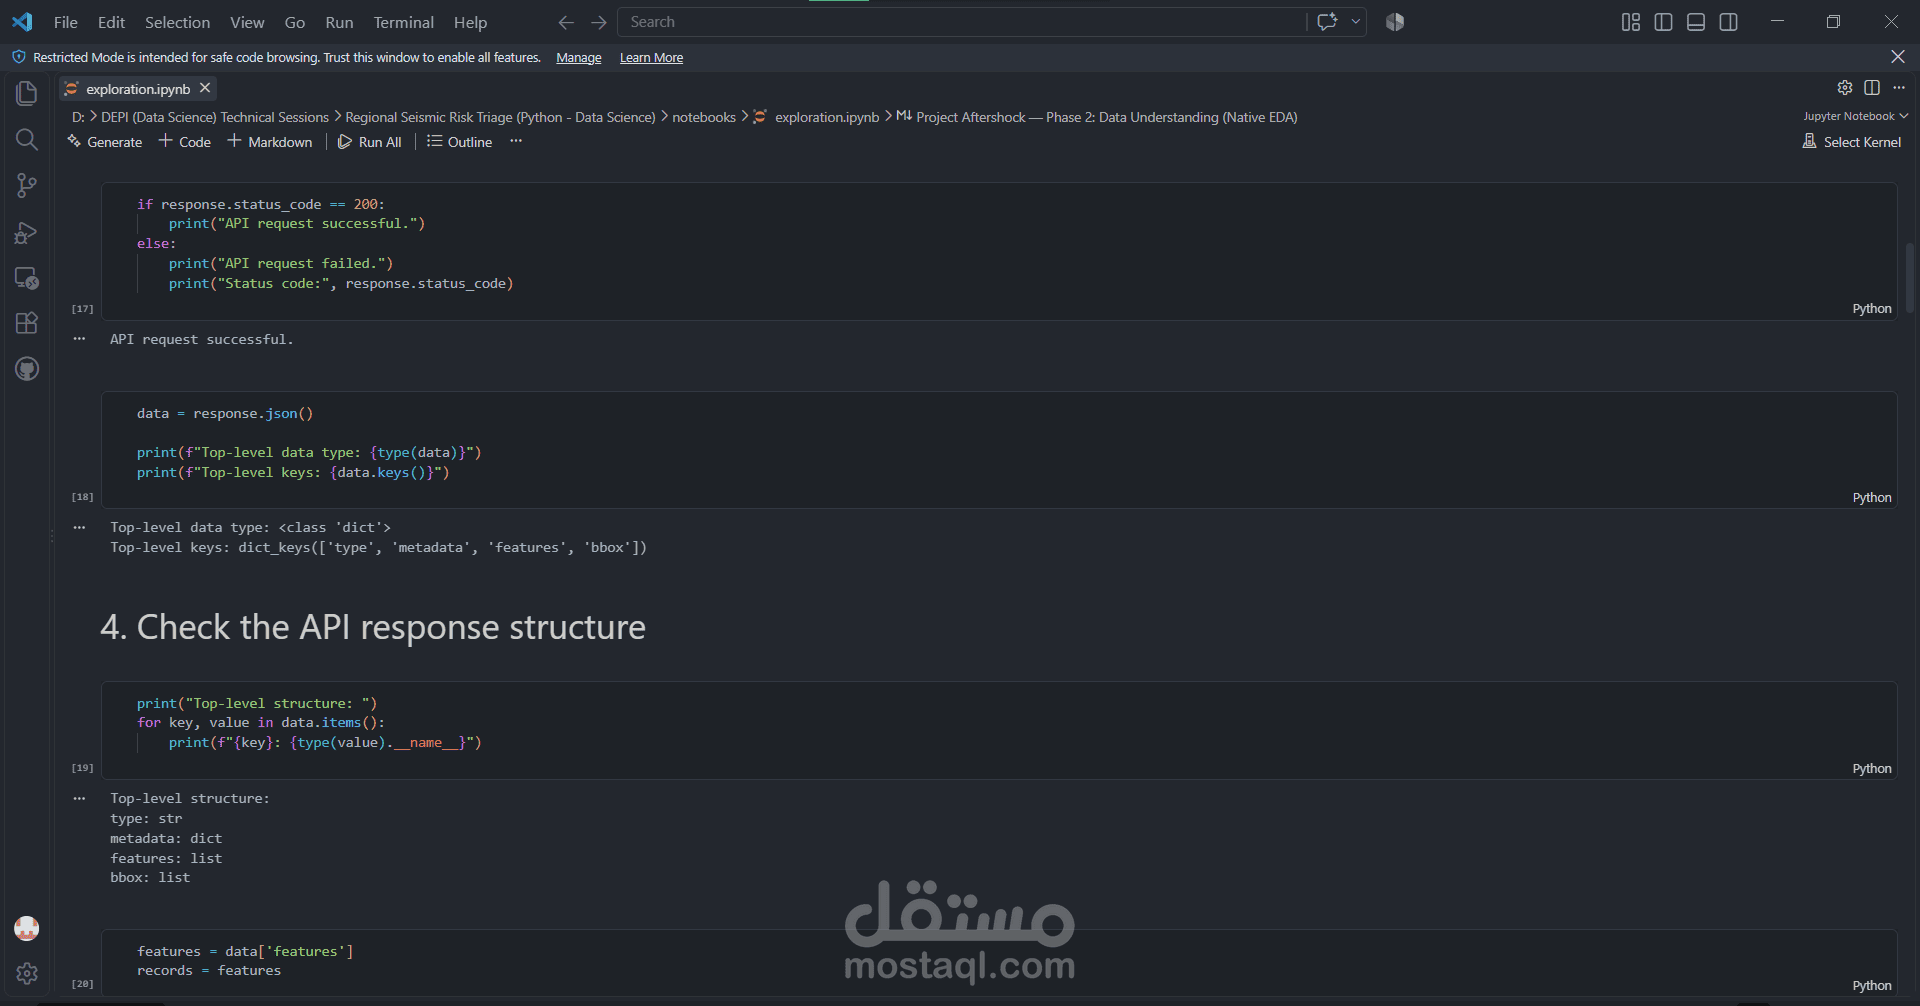Select the exploration.ipynb tab

pos(137,89)
